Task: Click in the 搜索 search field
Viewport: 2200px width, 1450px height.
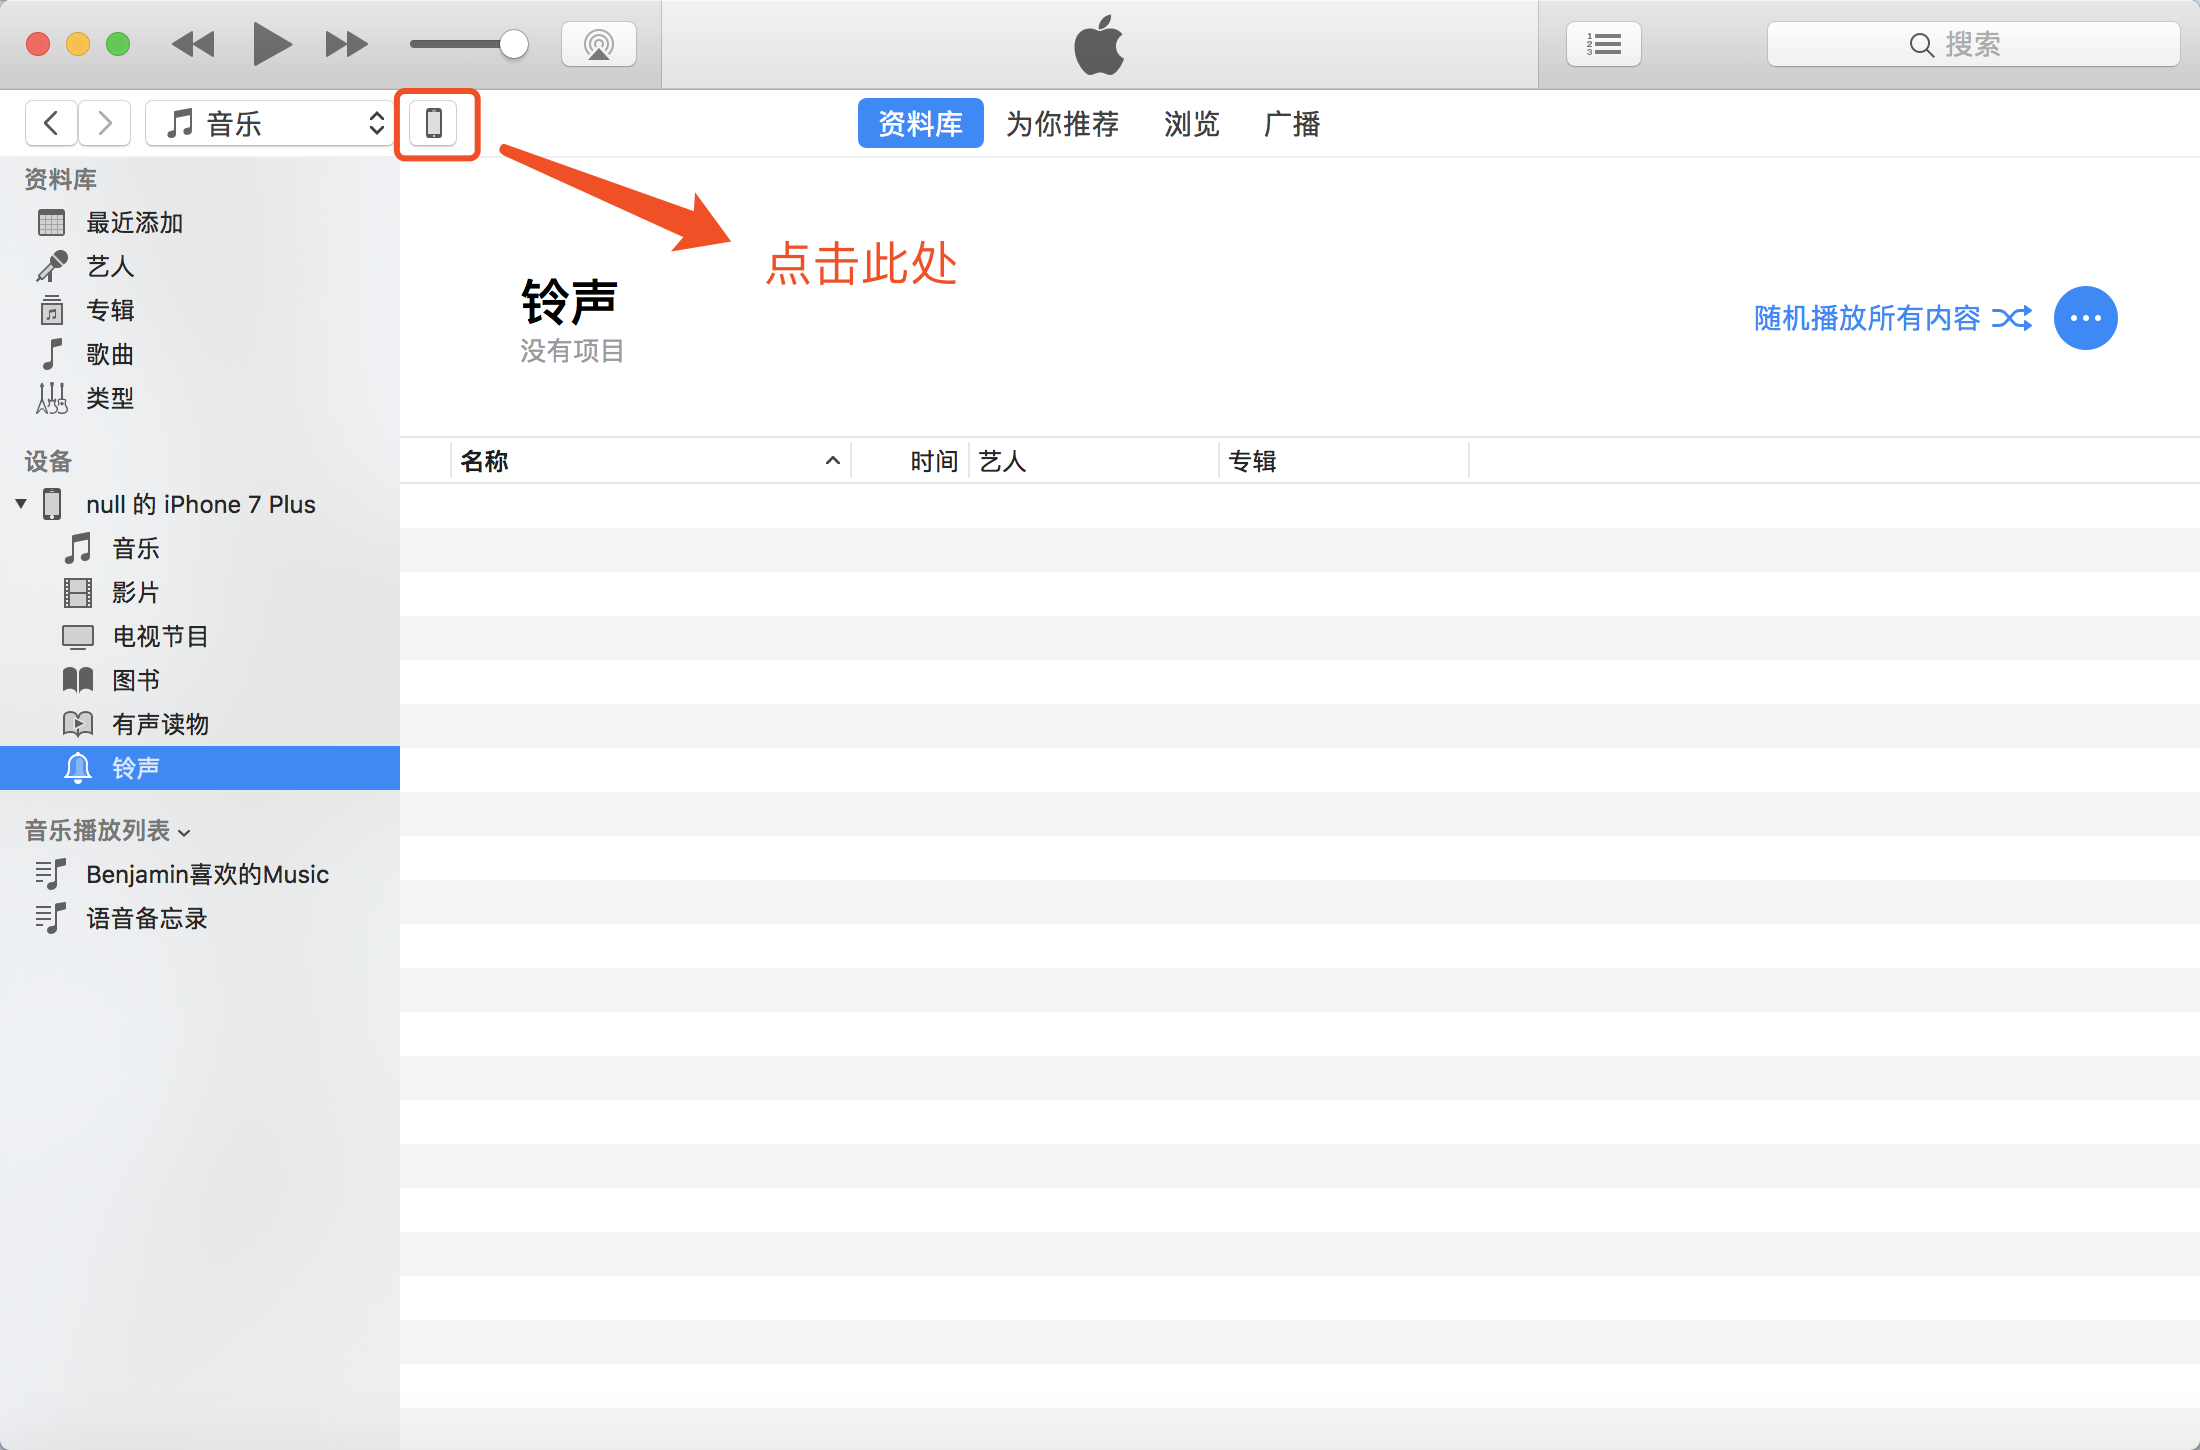Action: coord(1972,44)
